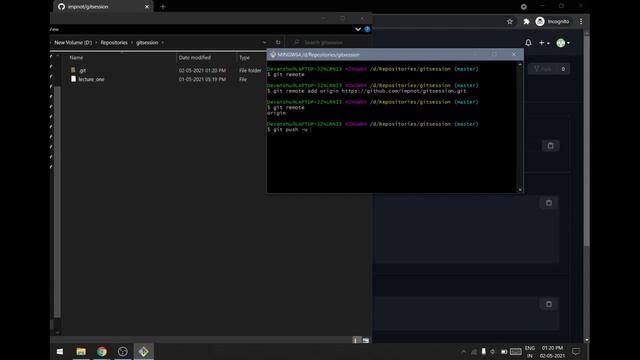The image size is (640, 360).
Task: Sort files by Date modified column
Action: [x=195, y=58]
